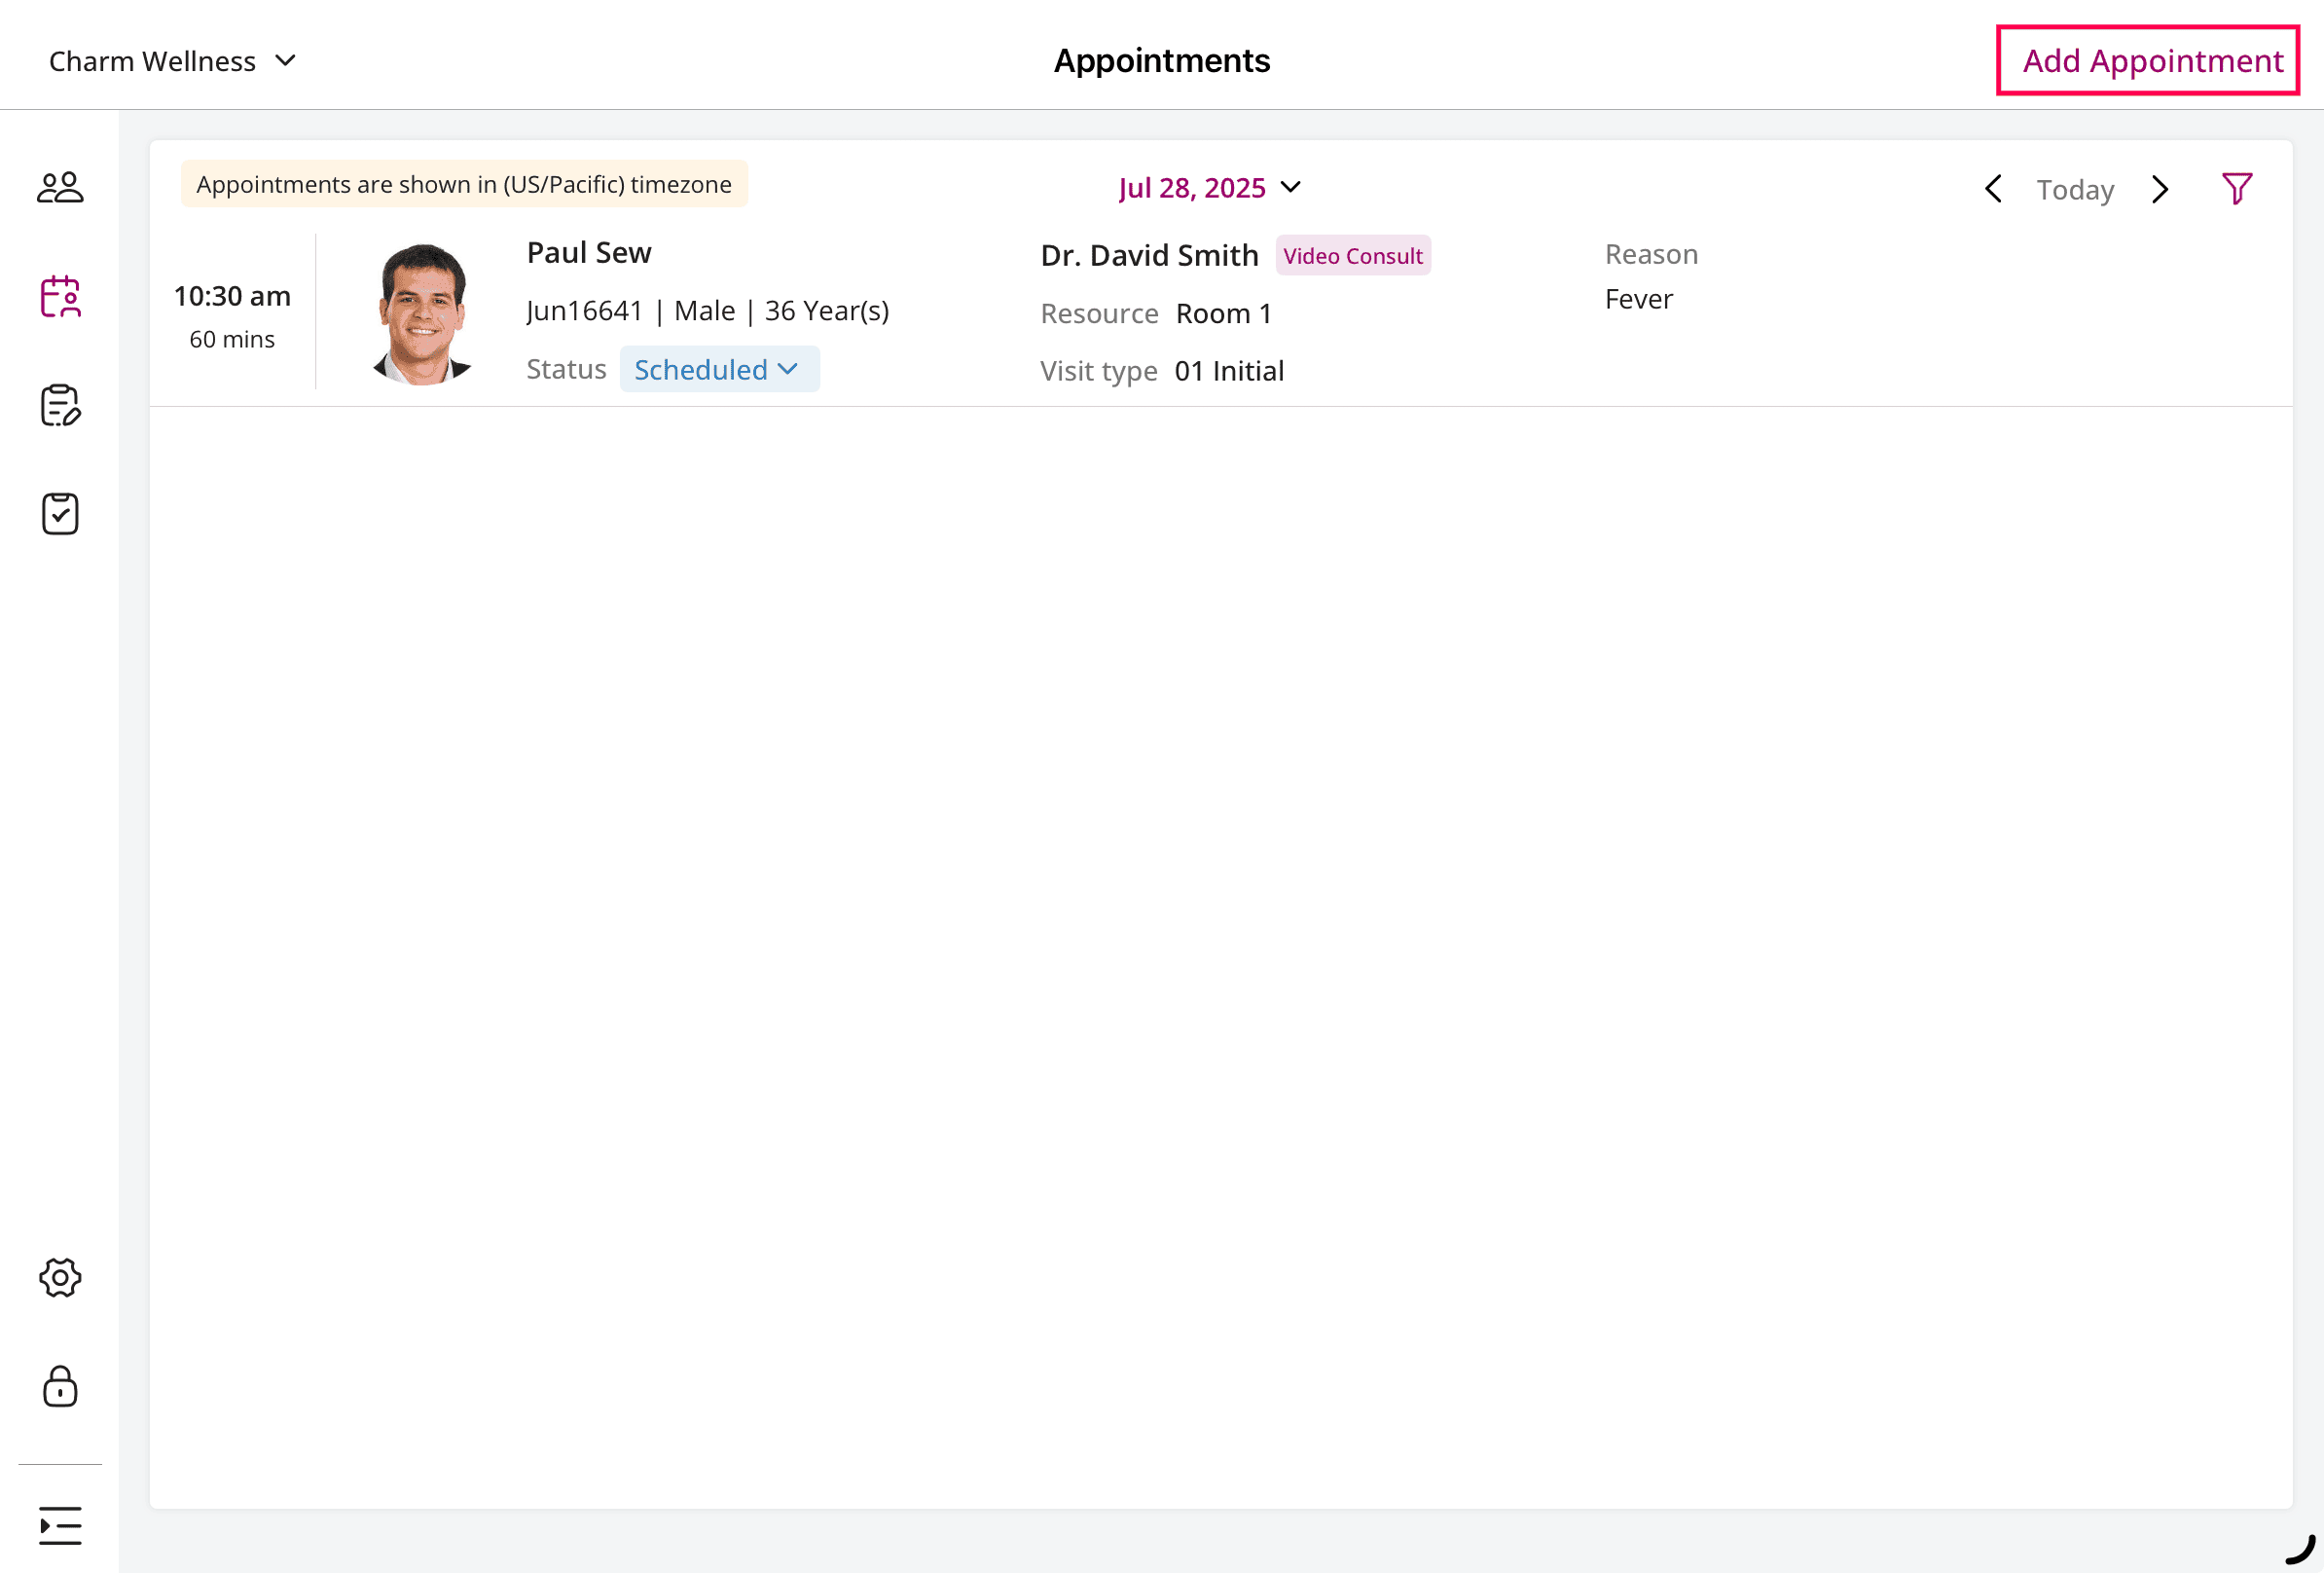Open the console panel icon at bottom left

click(x=60, y=1526)
